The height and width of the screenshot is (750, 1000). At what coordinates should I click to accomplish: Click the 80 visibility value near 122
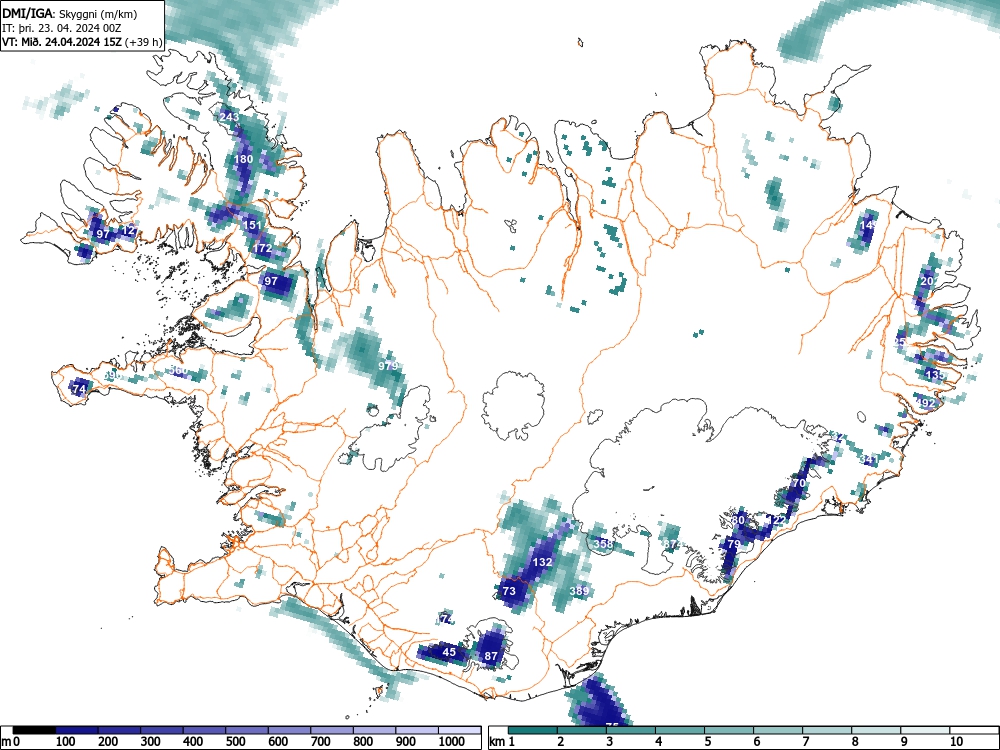pyautogui.click(x=738, y=520)
